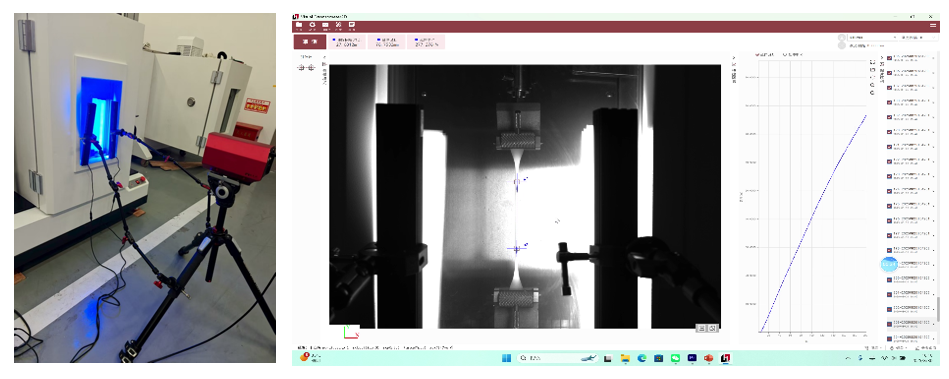Click the right small button at the image's lower-right corner
This screenshot has width=949, height=379.
[x=713, y=328]
